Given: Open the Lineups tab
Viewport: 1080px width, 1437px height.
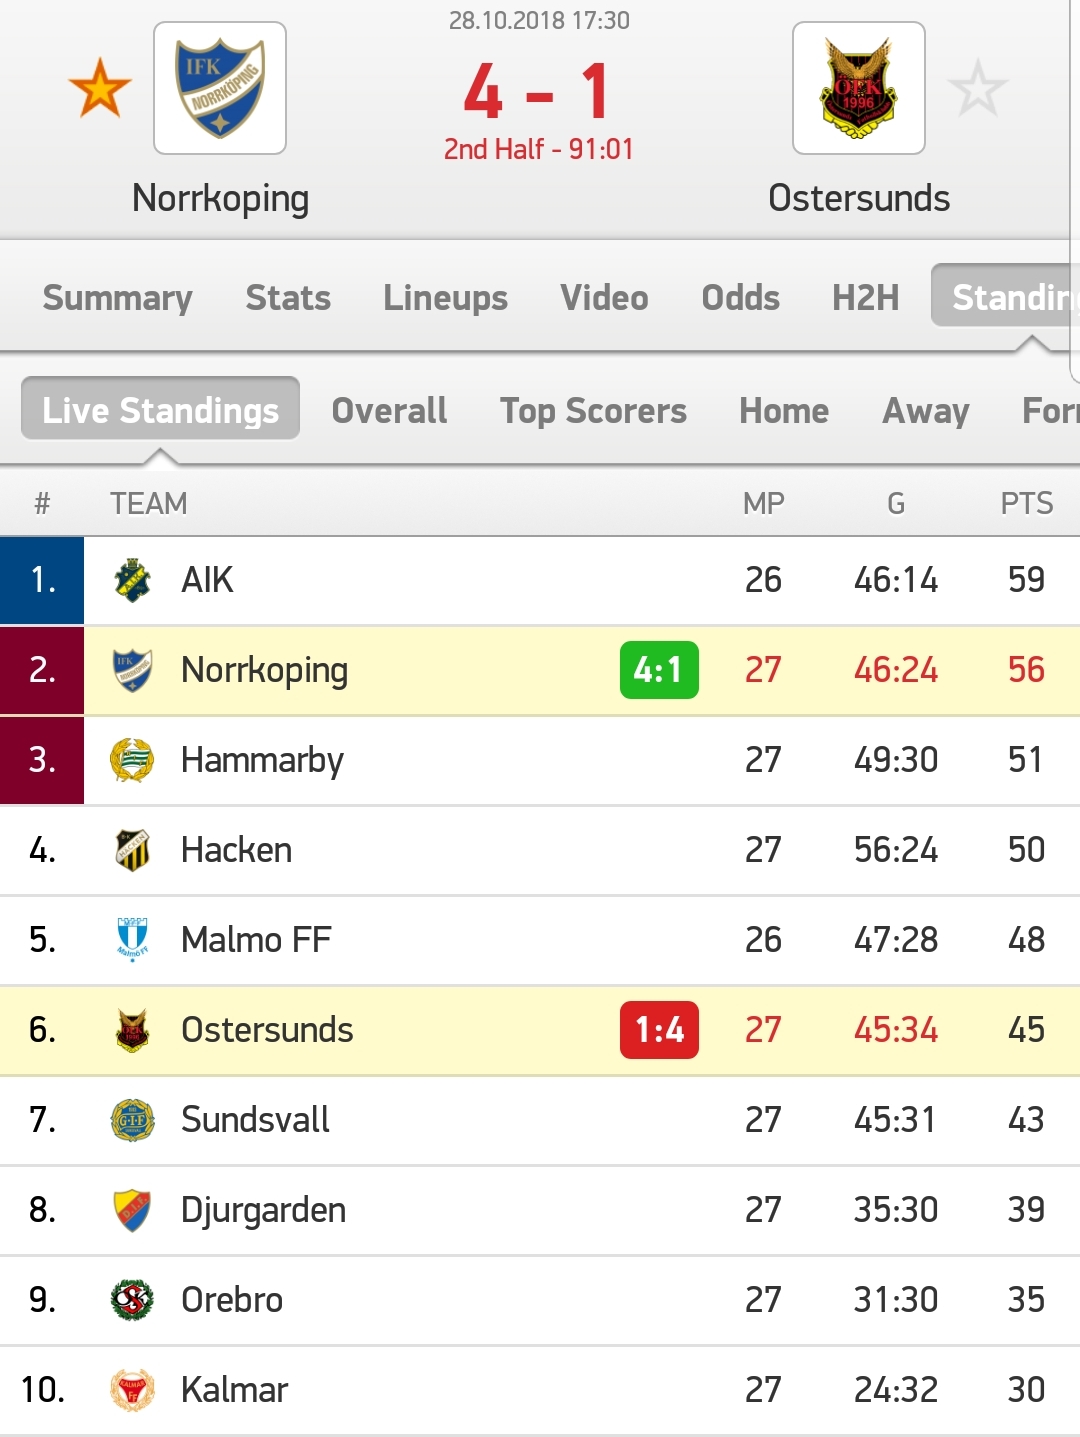Looking at the screenshot, I should 445,297.
